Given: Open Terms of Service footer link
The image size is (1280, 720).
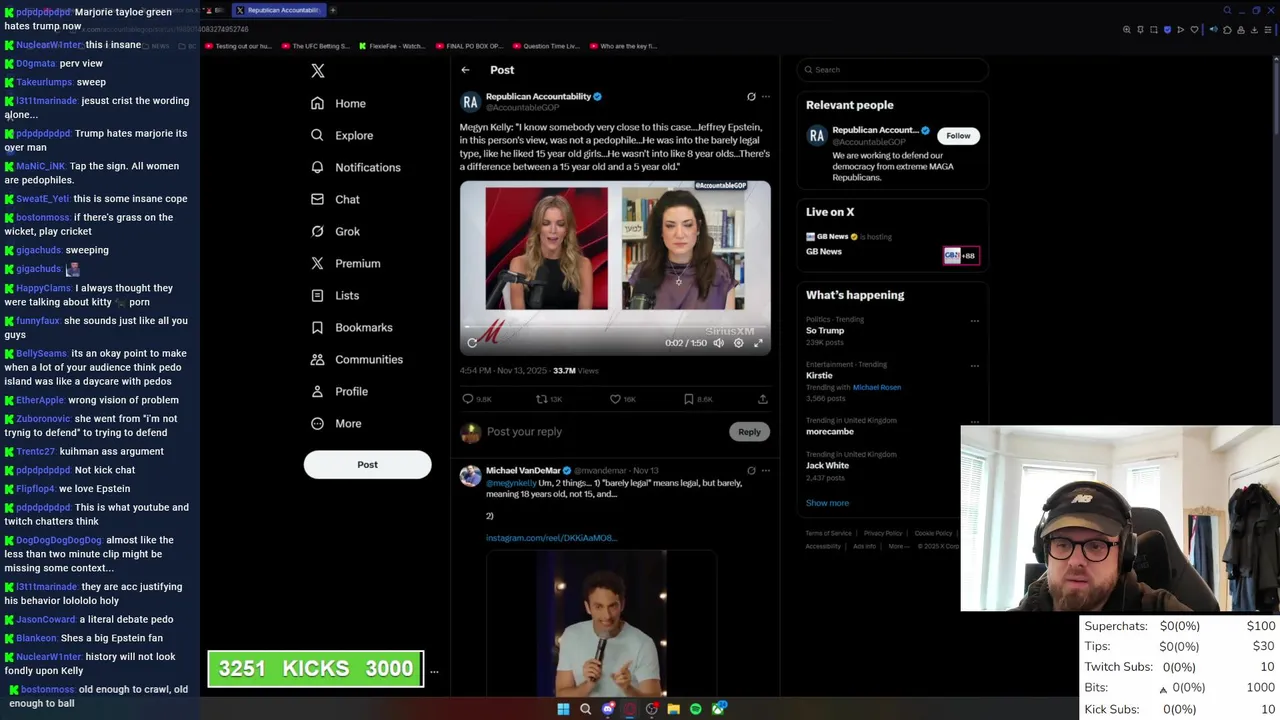Looking at the screenshot, I should [829, 533].
